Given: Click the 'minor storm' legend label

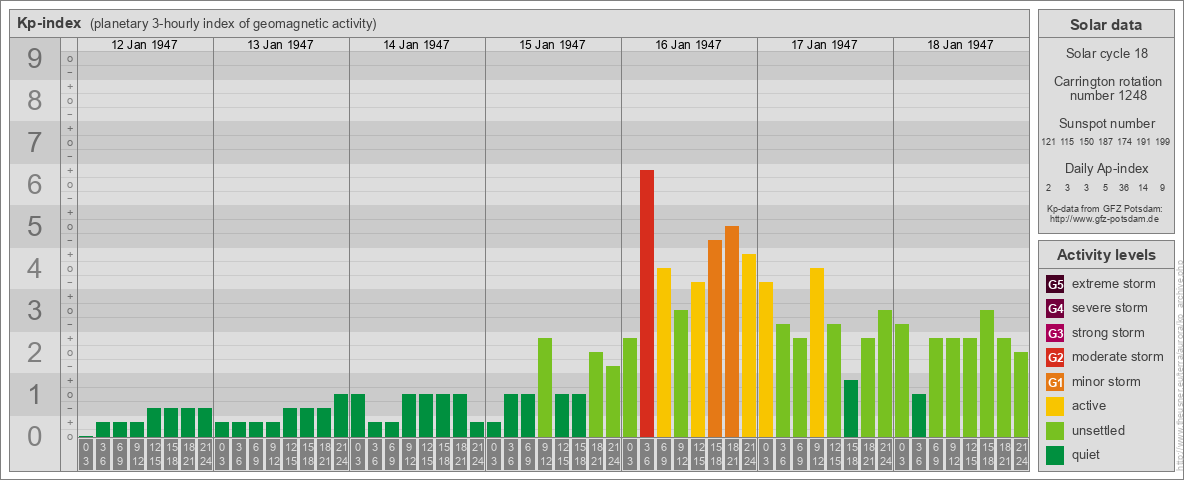Looking at the screenshot, I should 1106,382.
